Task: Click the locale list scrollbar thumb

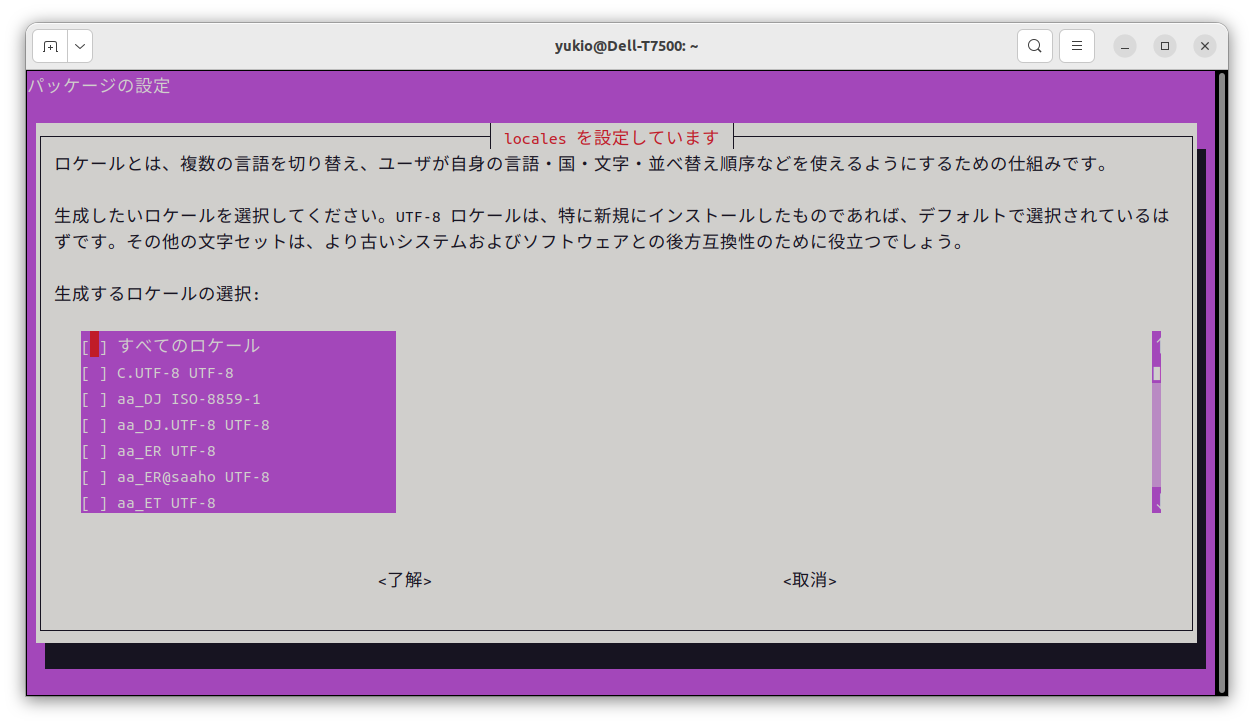Action: [x=1155, y=375]
